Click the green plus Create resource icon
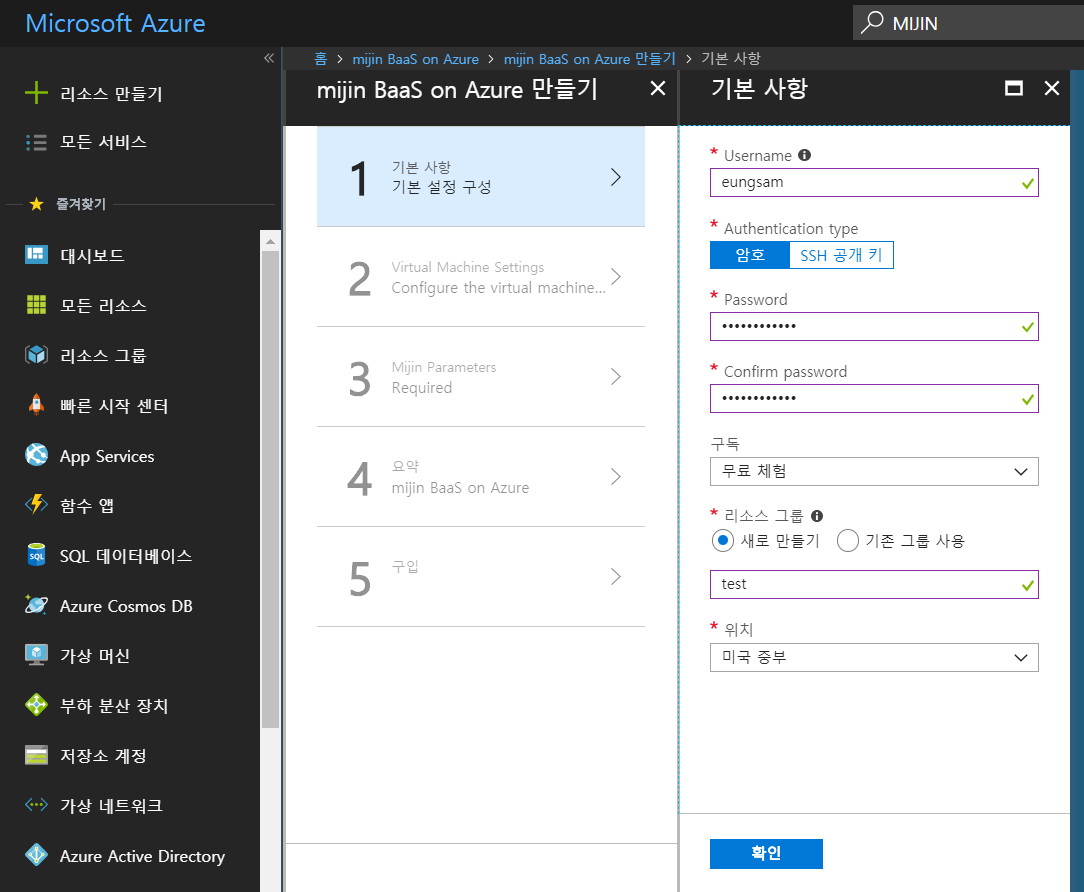 pyautogui.click(x=36, y=93)
